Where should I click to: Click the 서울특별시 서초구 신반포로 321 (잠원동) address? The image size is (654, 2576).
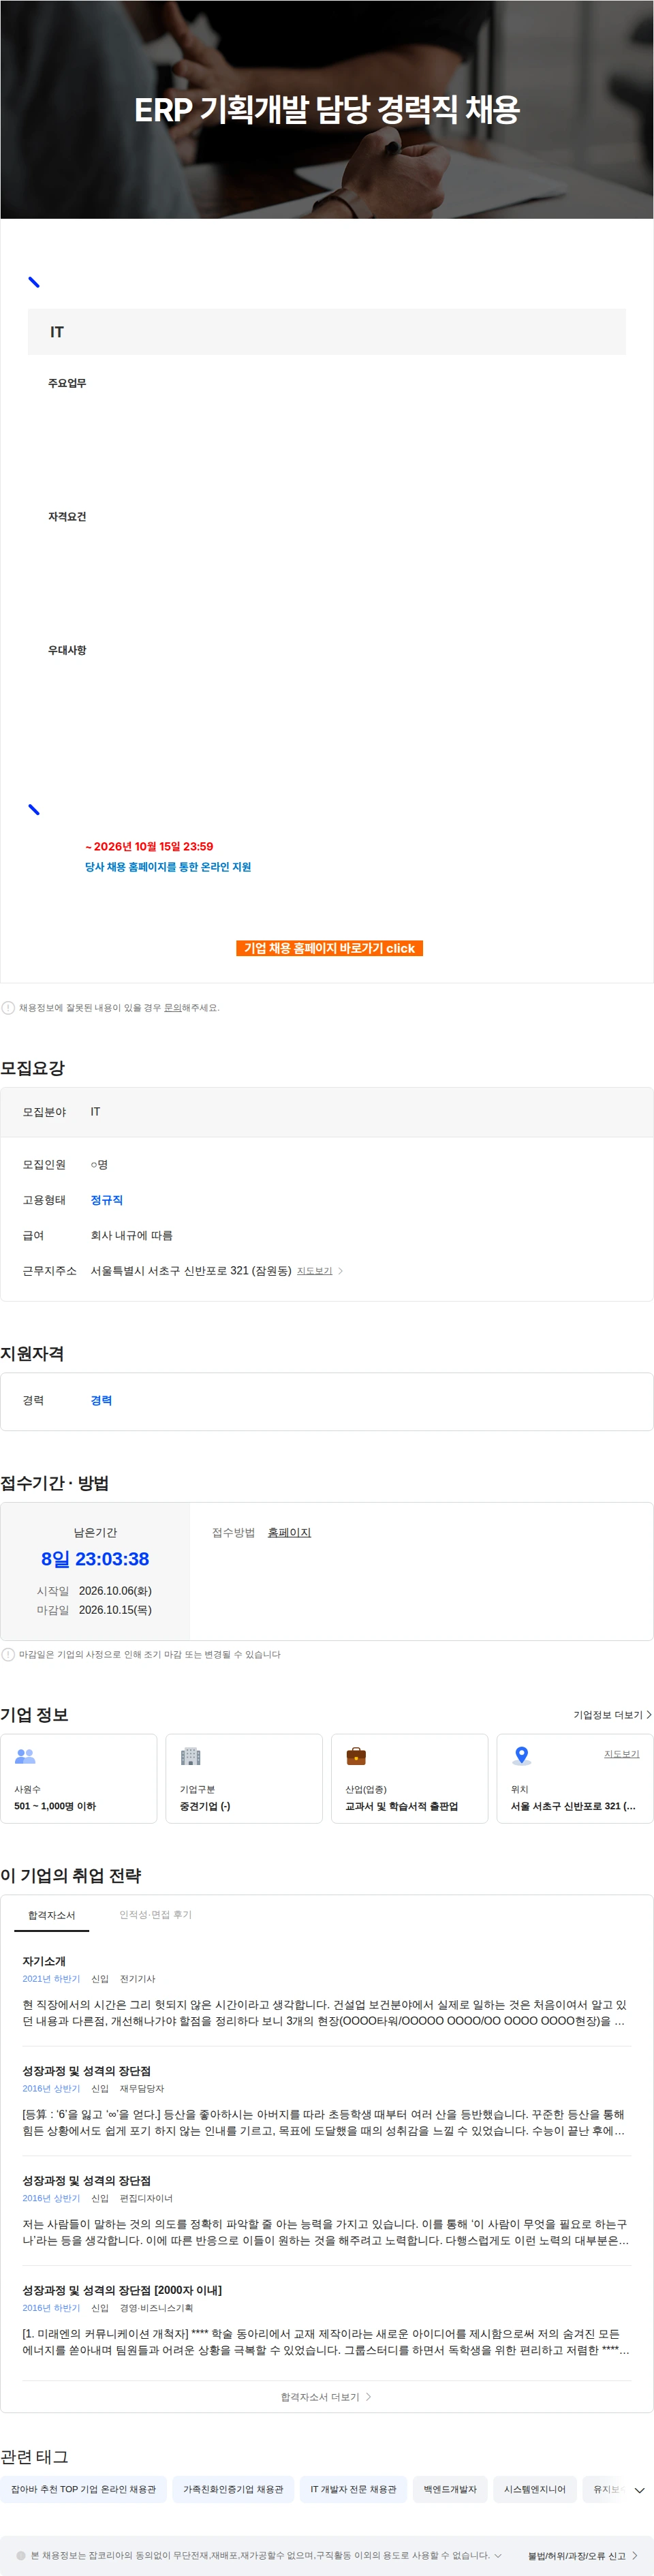pyautogui.click(x=191, y=1271)
